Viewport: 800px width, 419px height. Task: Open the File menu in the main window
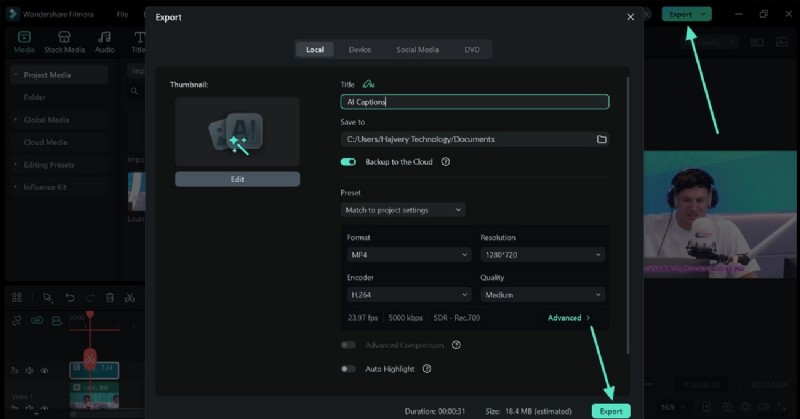click(122, 14)
